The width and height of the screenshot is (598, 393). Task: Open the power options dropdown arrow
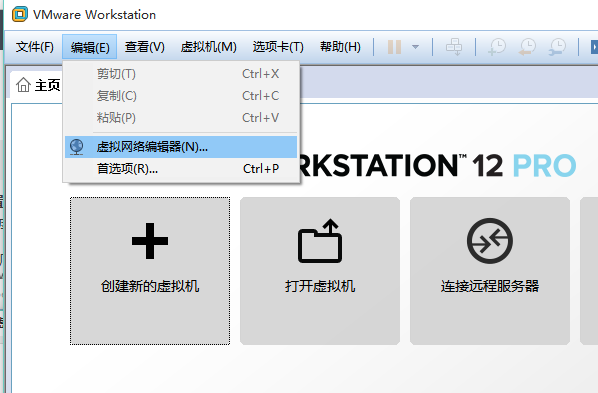coord(416,47)
